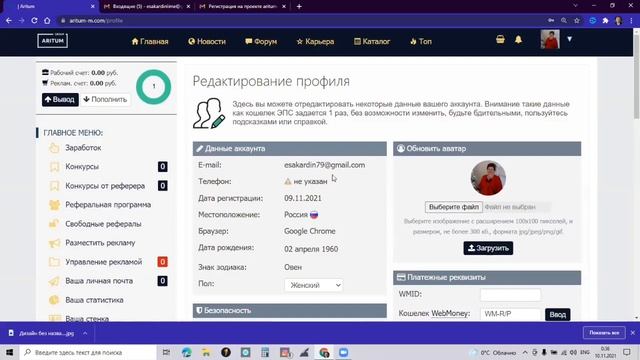
Task: Open the downloaded file chevron in download bar
Action: 85,333
